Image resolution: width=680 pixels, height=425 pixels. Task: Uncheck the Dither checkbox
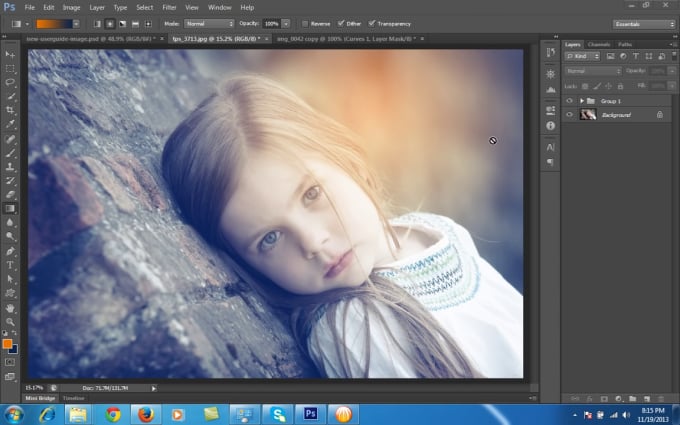(341, 23)
